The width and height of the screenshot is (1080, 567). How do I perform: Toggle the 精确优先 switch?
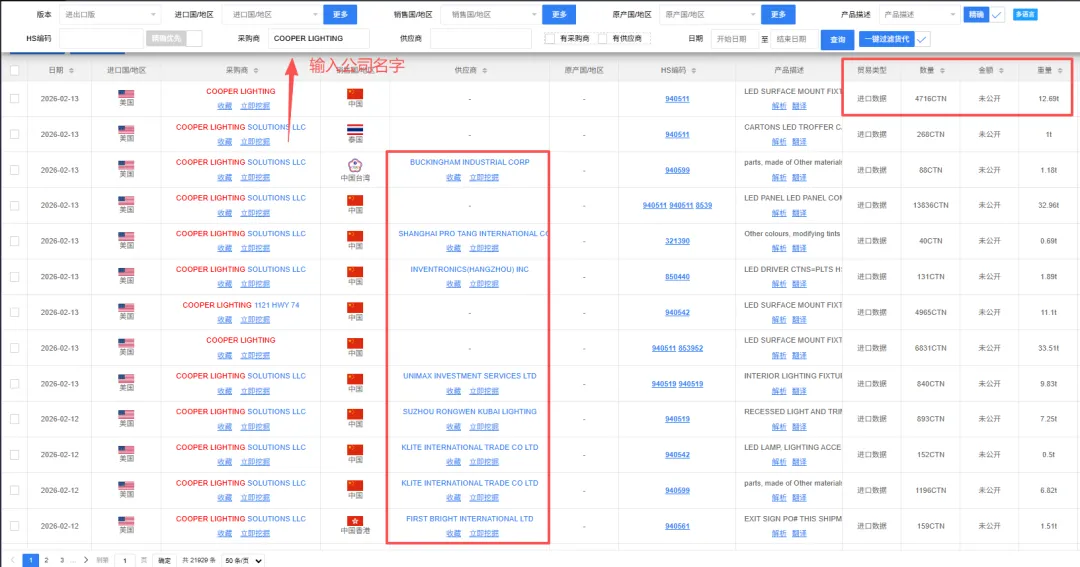click(174, 39)
